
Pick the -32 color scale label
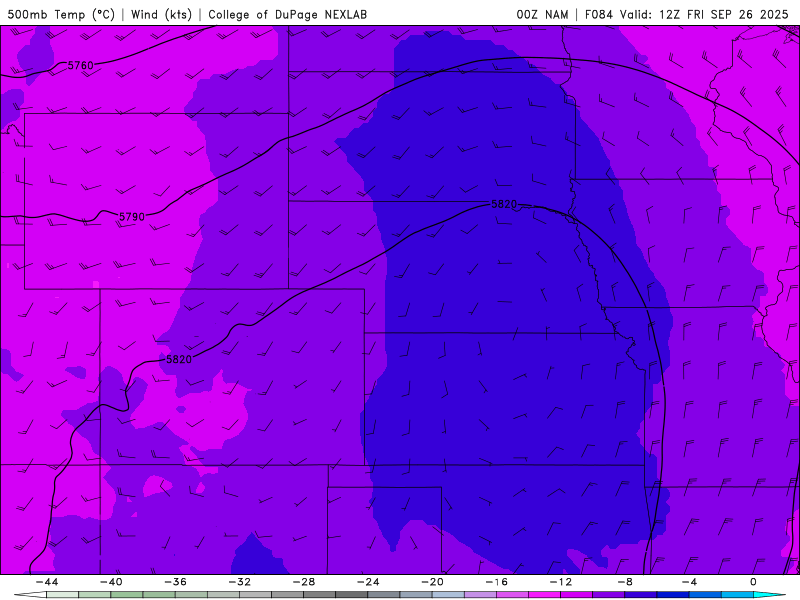tap(240, 582)
